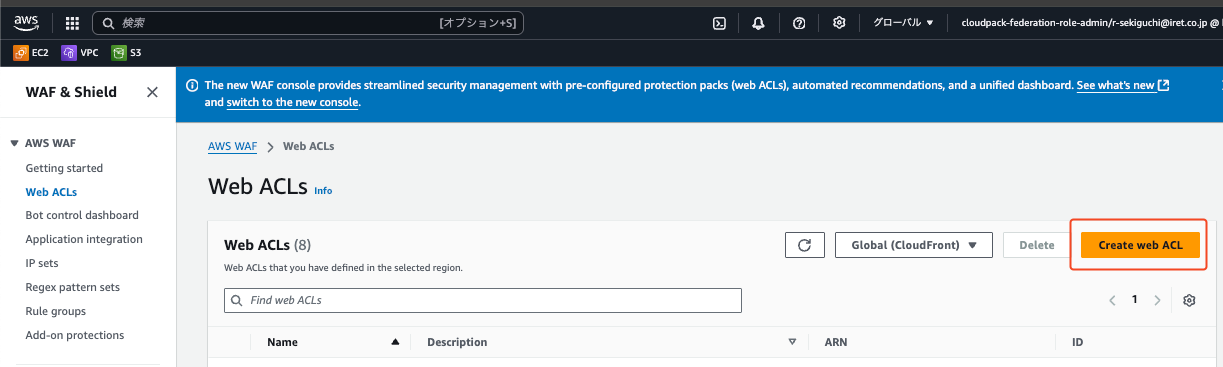Screen dimensions: 1223x367
Task: Open Bot control dashboard
Action: coord(82,215)
